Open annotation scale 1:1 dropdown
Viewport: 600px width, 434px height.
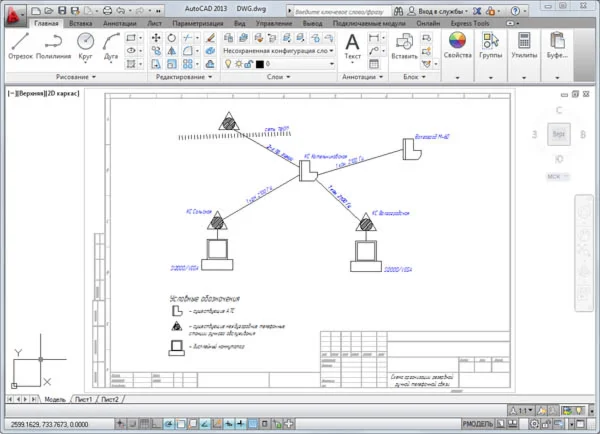[x=522, y=411]
